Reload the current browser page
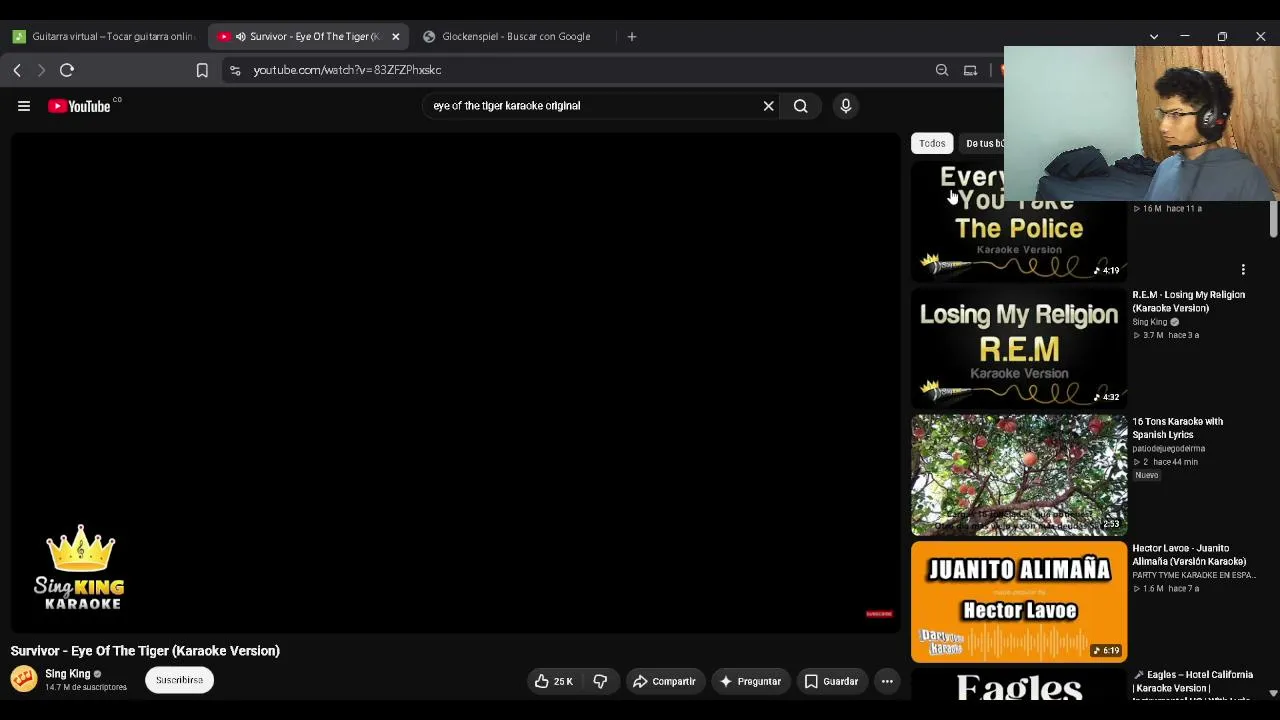Viewport: 1280px width, 720px height. point(67,70)
